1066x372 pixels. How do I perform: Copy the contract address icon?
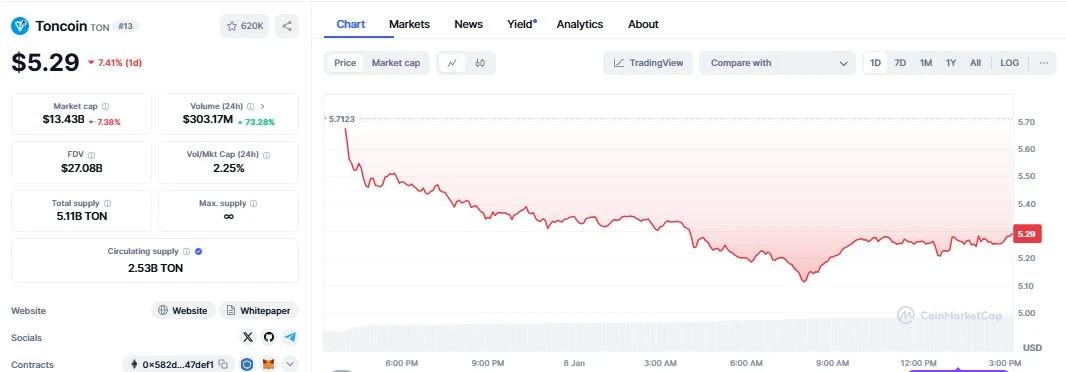point(224,365)
